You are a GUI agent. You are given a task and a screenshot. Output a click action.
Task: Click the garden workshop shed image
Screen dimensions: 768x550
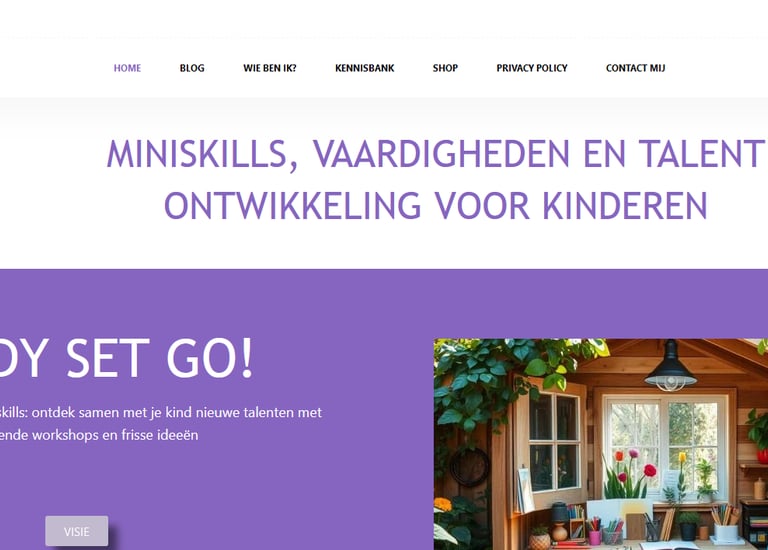600,444
